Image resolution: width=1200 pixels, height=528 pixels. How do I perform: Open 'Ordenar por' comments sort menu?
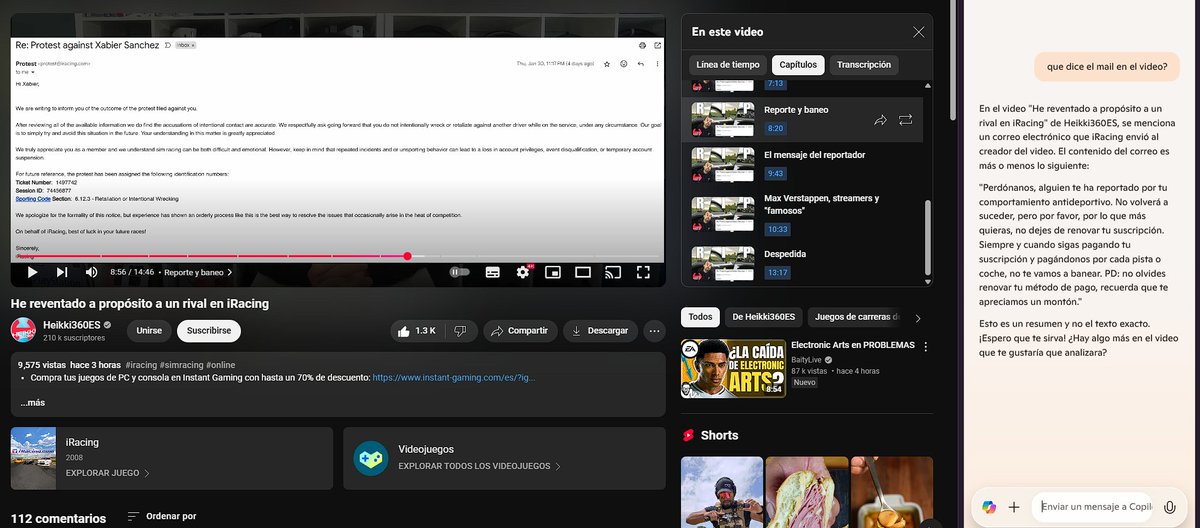(161, 517)
